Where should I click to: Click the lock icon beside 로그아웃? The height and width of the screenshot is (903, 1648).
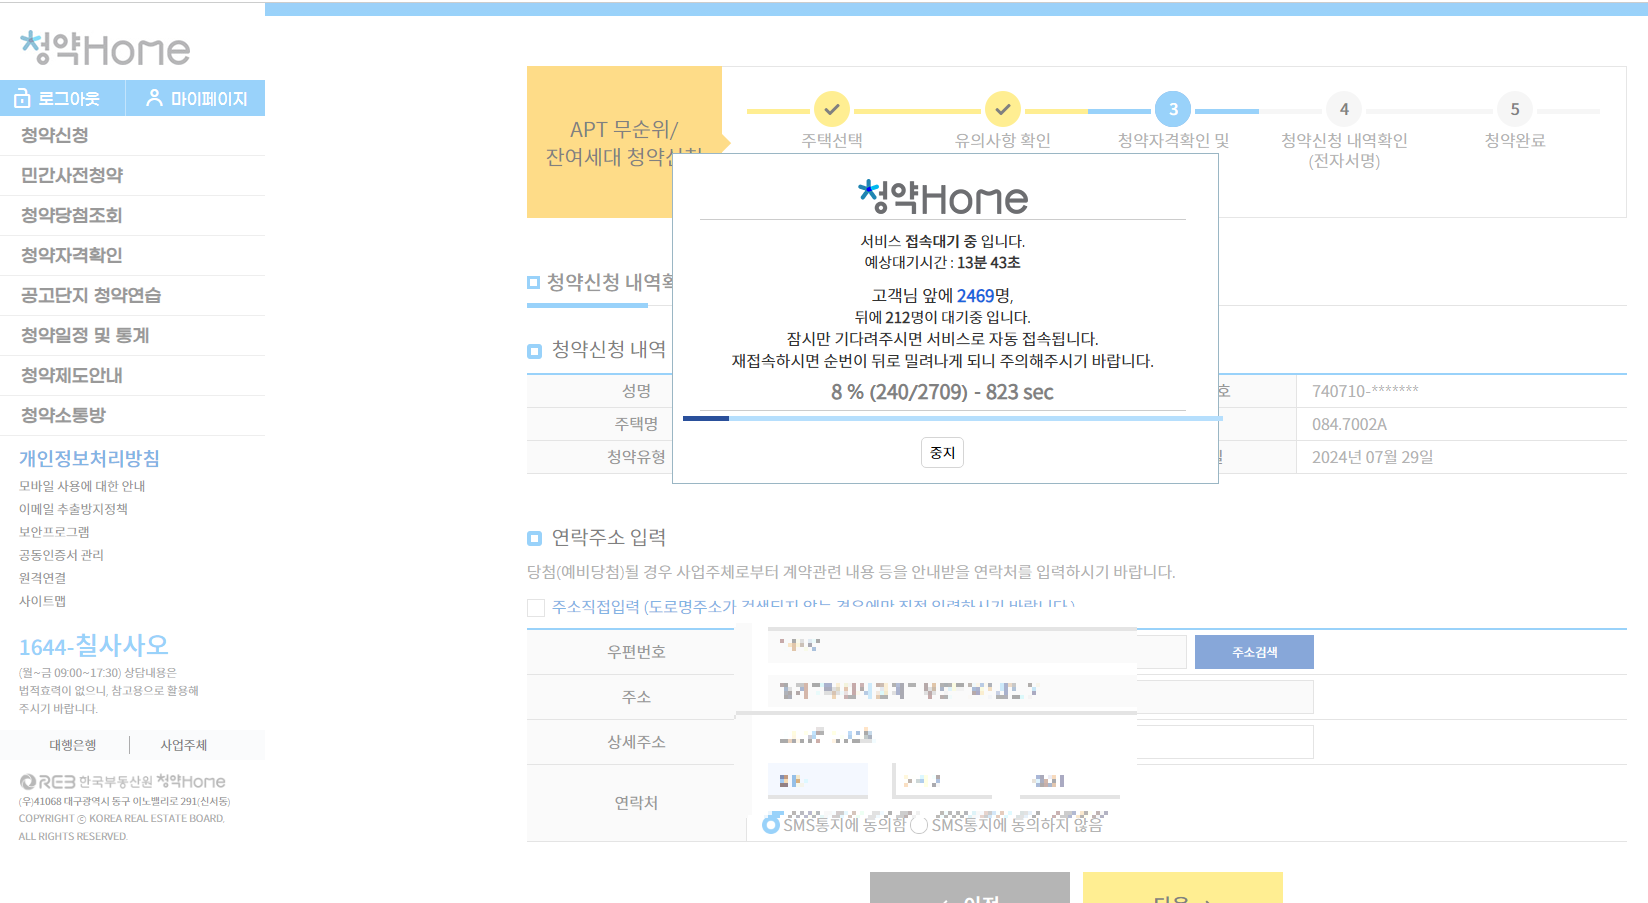click(x=22, y=98)
